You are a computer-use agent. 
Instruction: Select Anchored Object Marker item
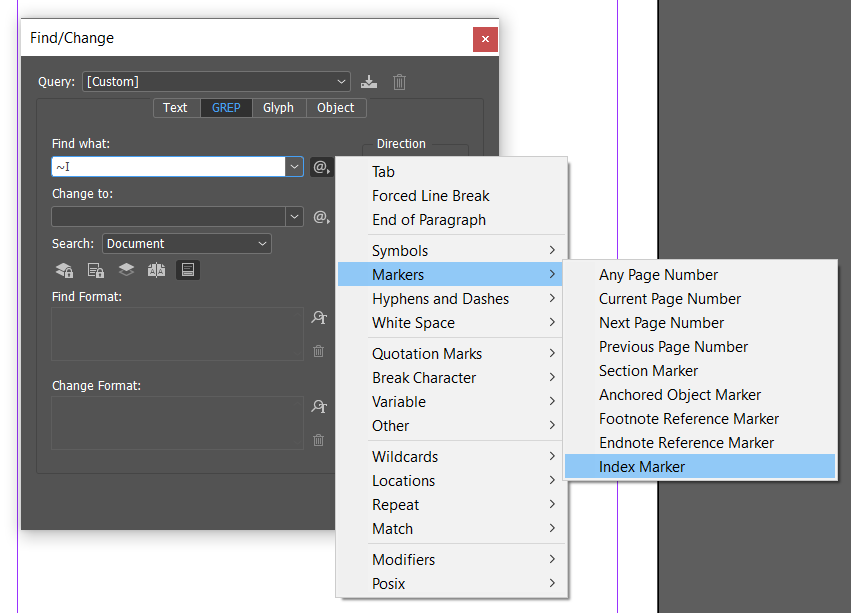pyautogui.click(x=700, y=394)
